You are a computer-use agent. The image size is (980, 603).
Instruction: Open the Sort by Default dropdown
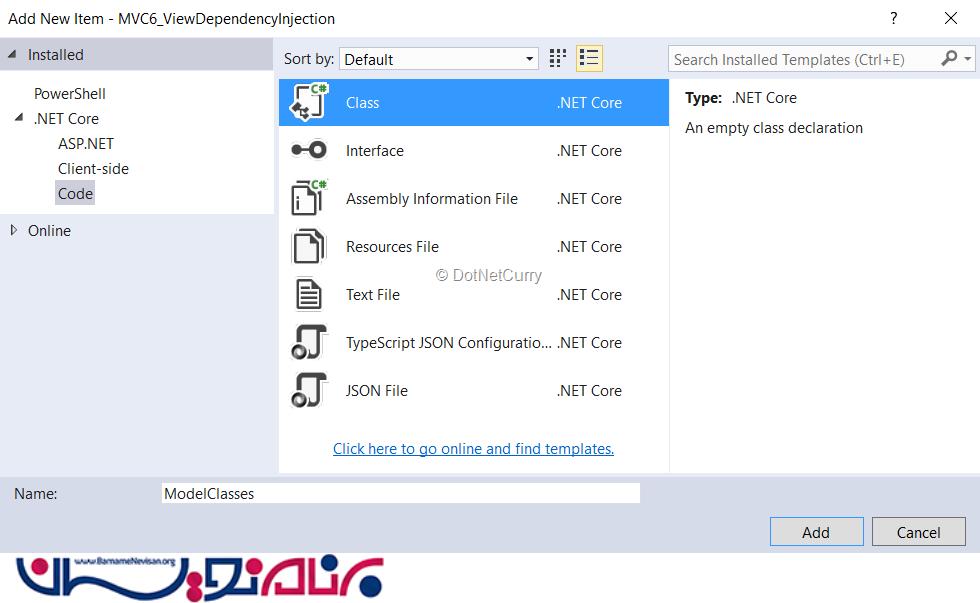(x=439, y=59)
